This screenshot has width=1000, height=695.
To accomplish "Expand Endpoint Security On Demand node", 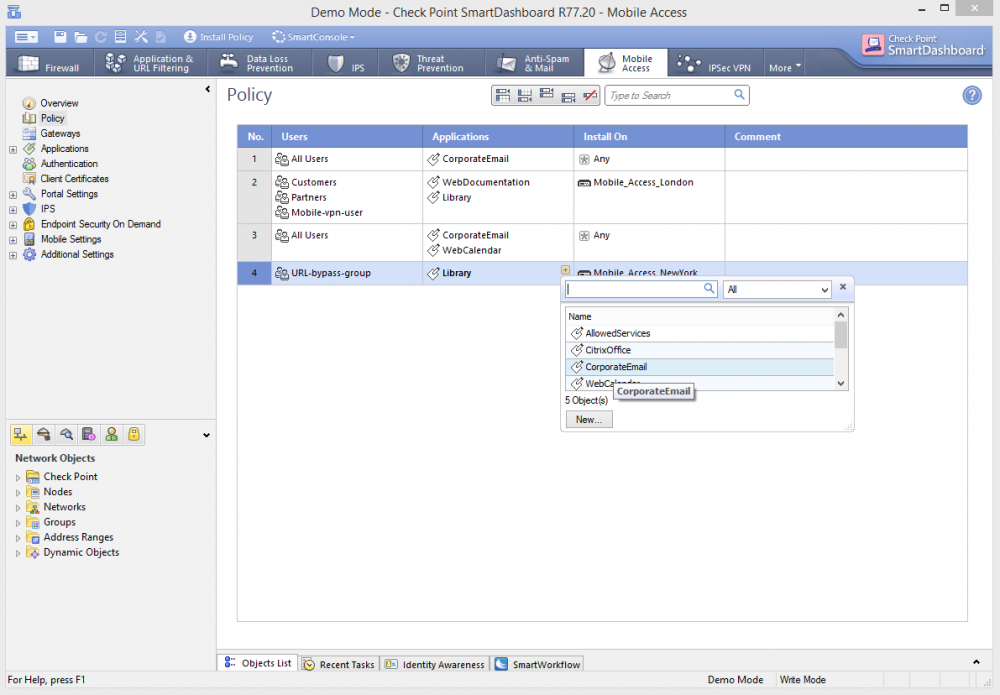I will coord(13,225).
